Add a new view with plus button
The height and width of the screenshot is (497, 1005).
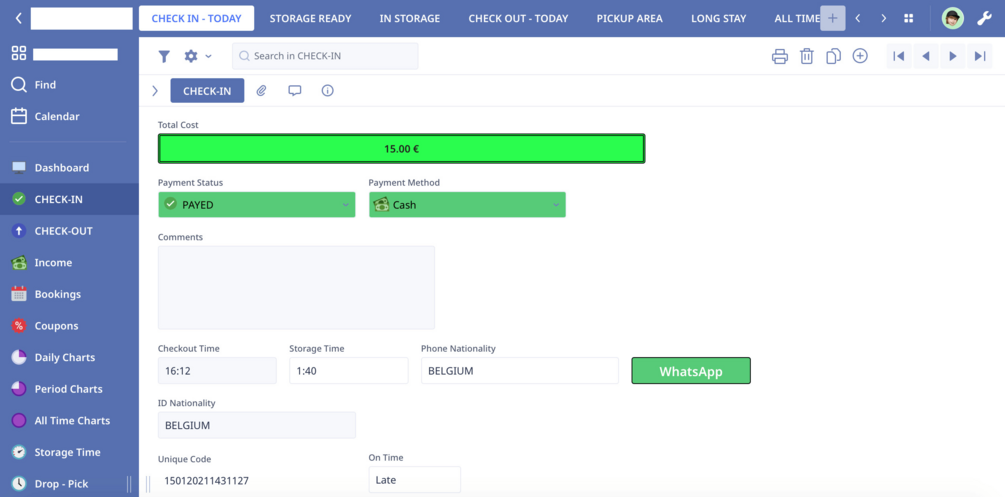[x=833, y=18]
